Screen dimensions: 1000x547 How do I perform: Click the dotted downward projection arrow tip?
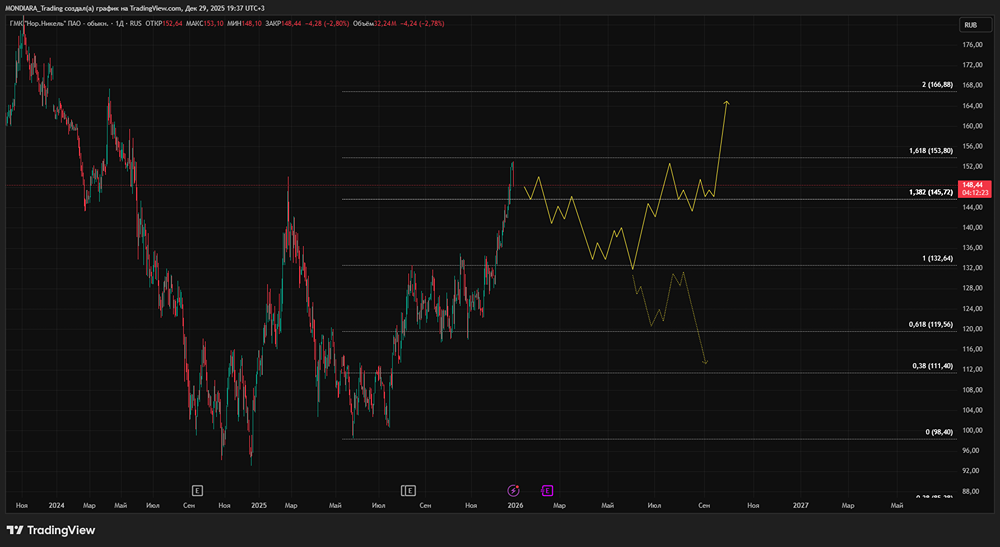pos(705,362)
